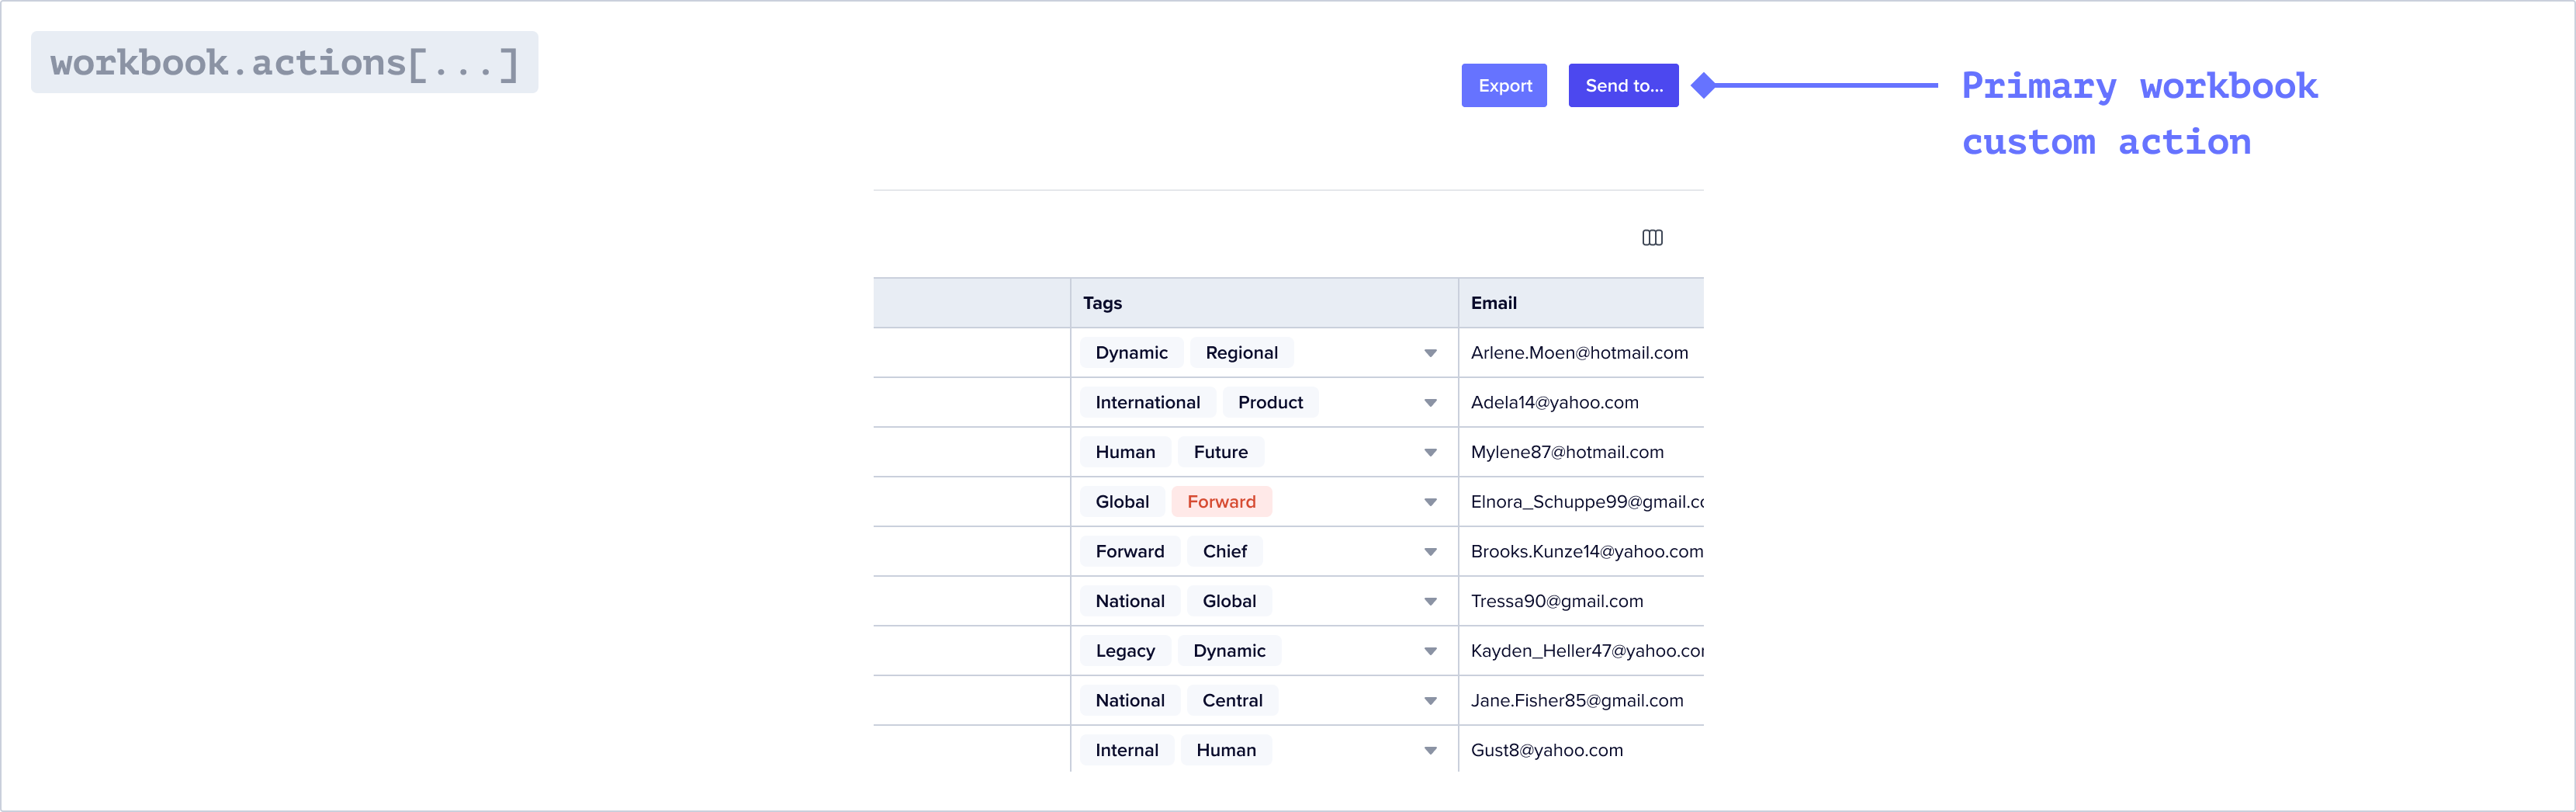Click the Central tag in Jane.Fisher85's row

click(1232, 700)
